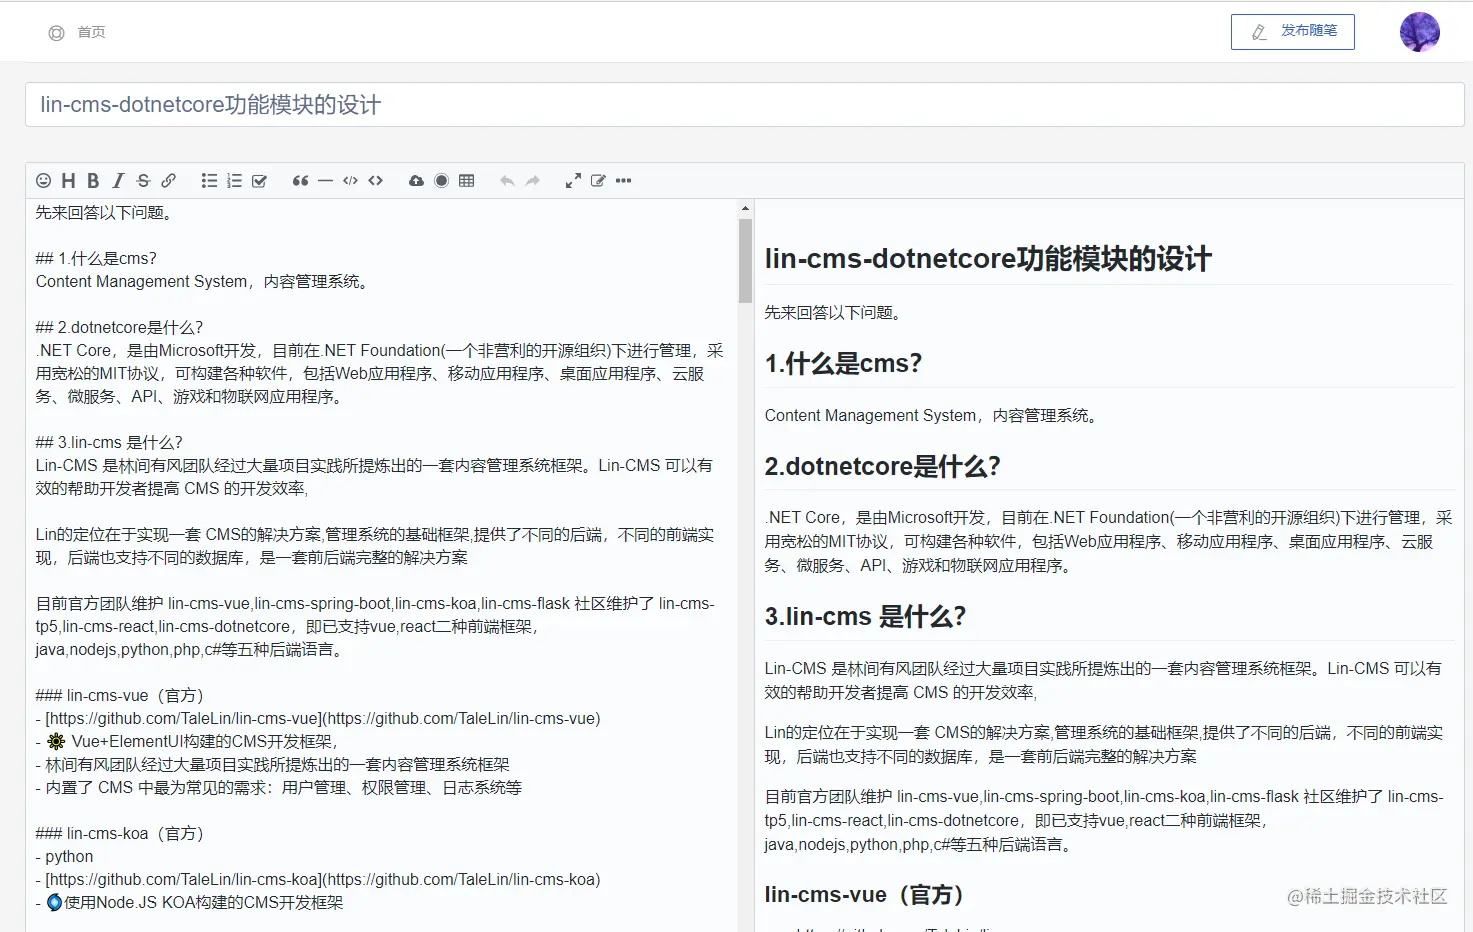Click the '使用Node.JS KOA构建的CMS开发框架' line
The width and height of the screenshot is (1473, 932).
point(190,903)
